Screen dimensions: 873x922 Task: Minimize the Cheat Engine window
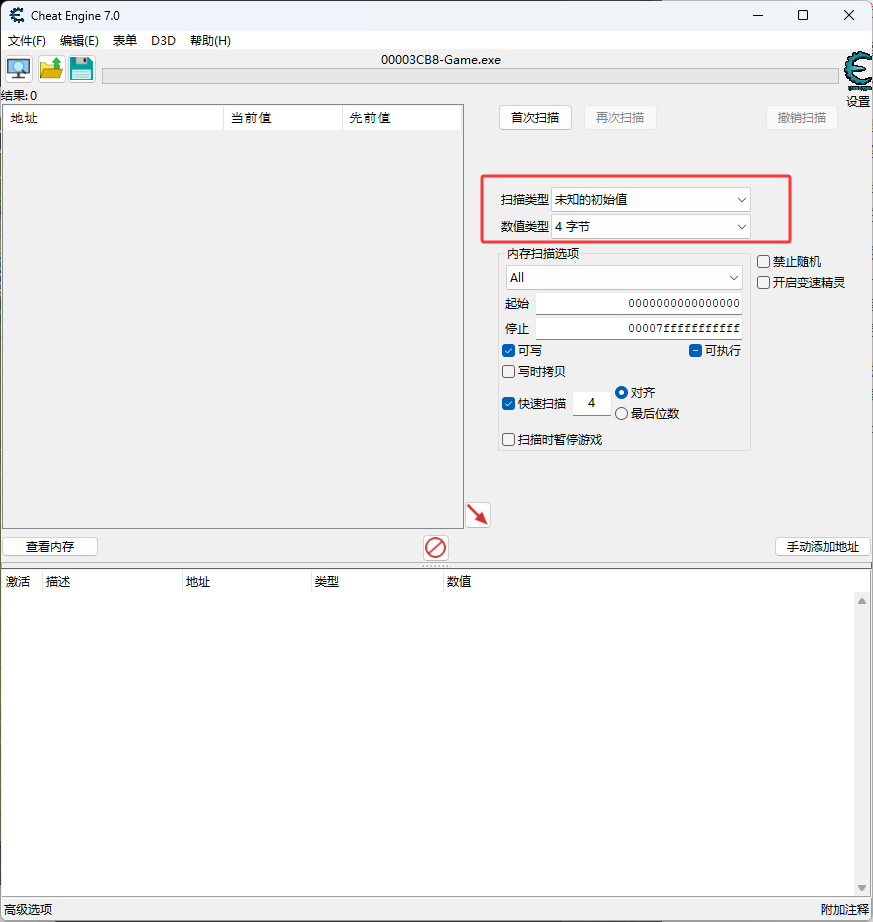click(758, 15)
